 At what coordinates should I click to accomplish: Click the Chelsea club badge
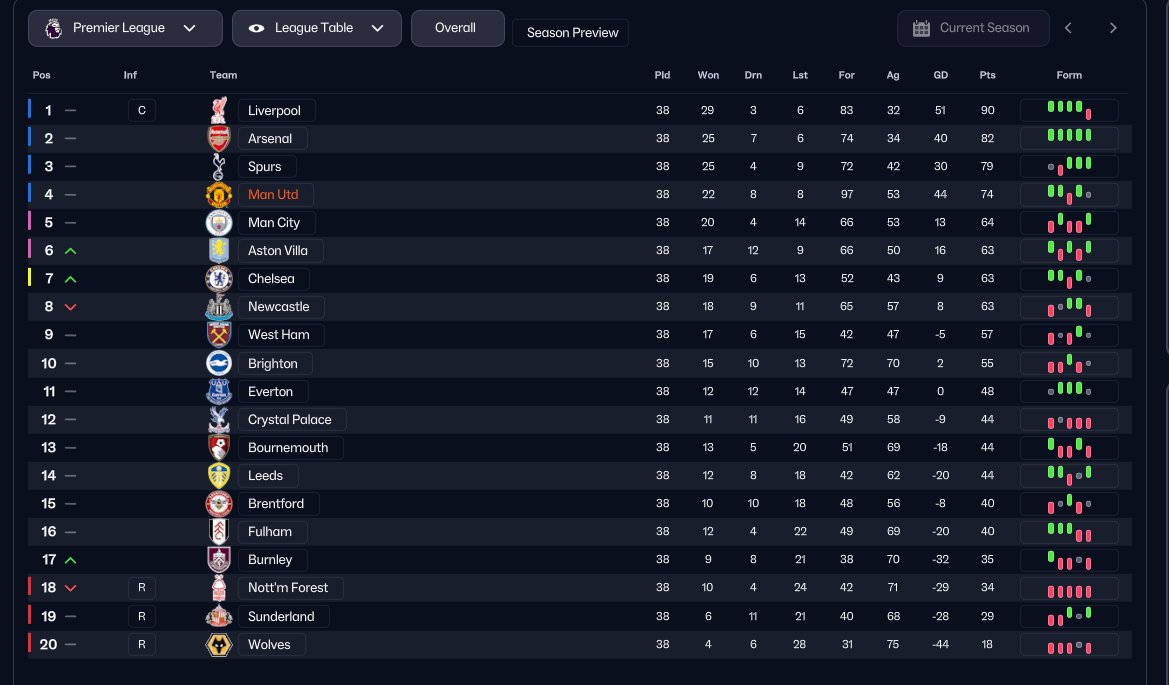(218, 279)
